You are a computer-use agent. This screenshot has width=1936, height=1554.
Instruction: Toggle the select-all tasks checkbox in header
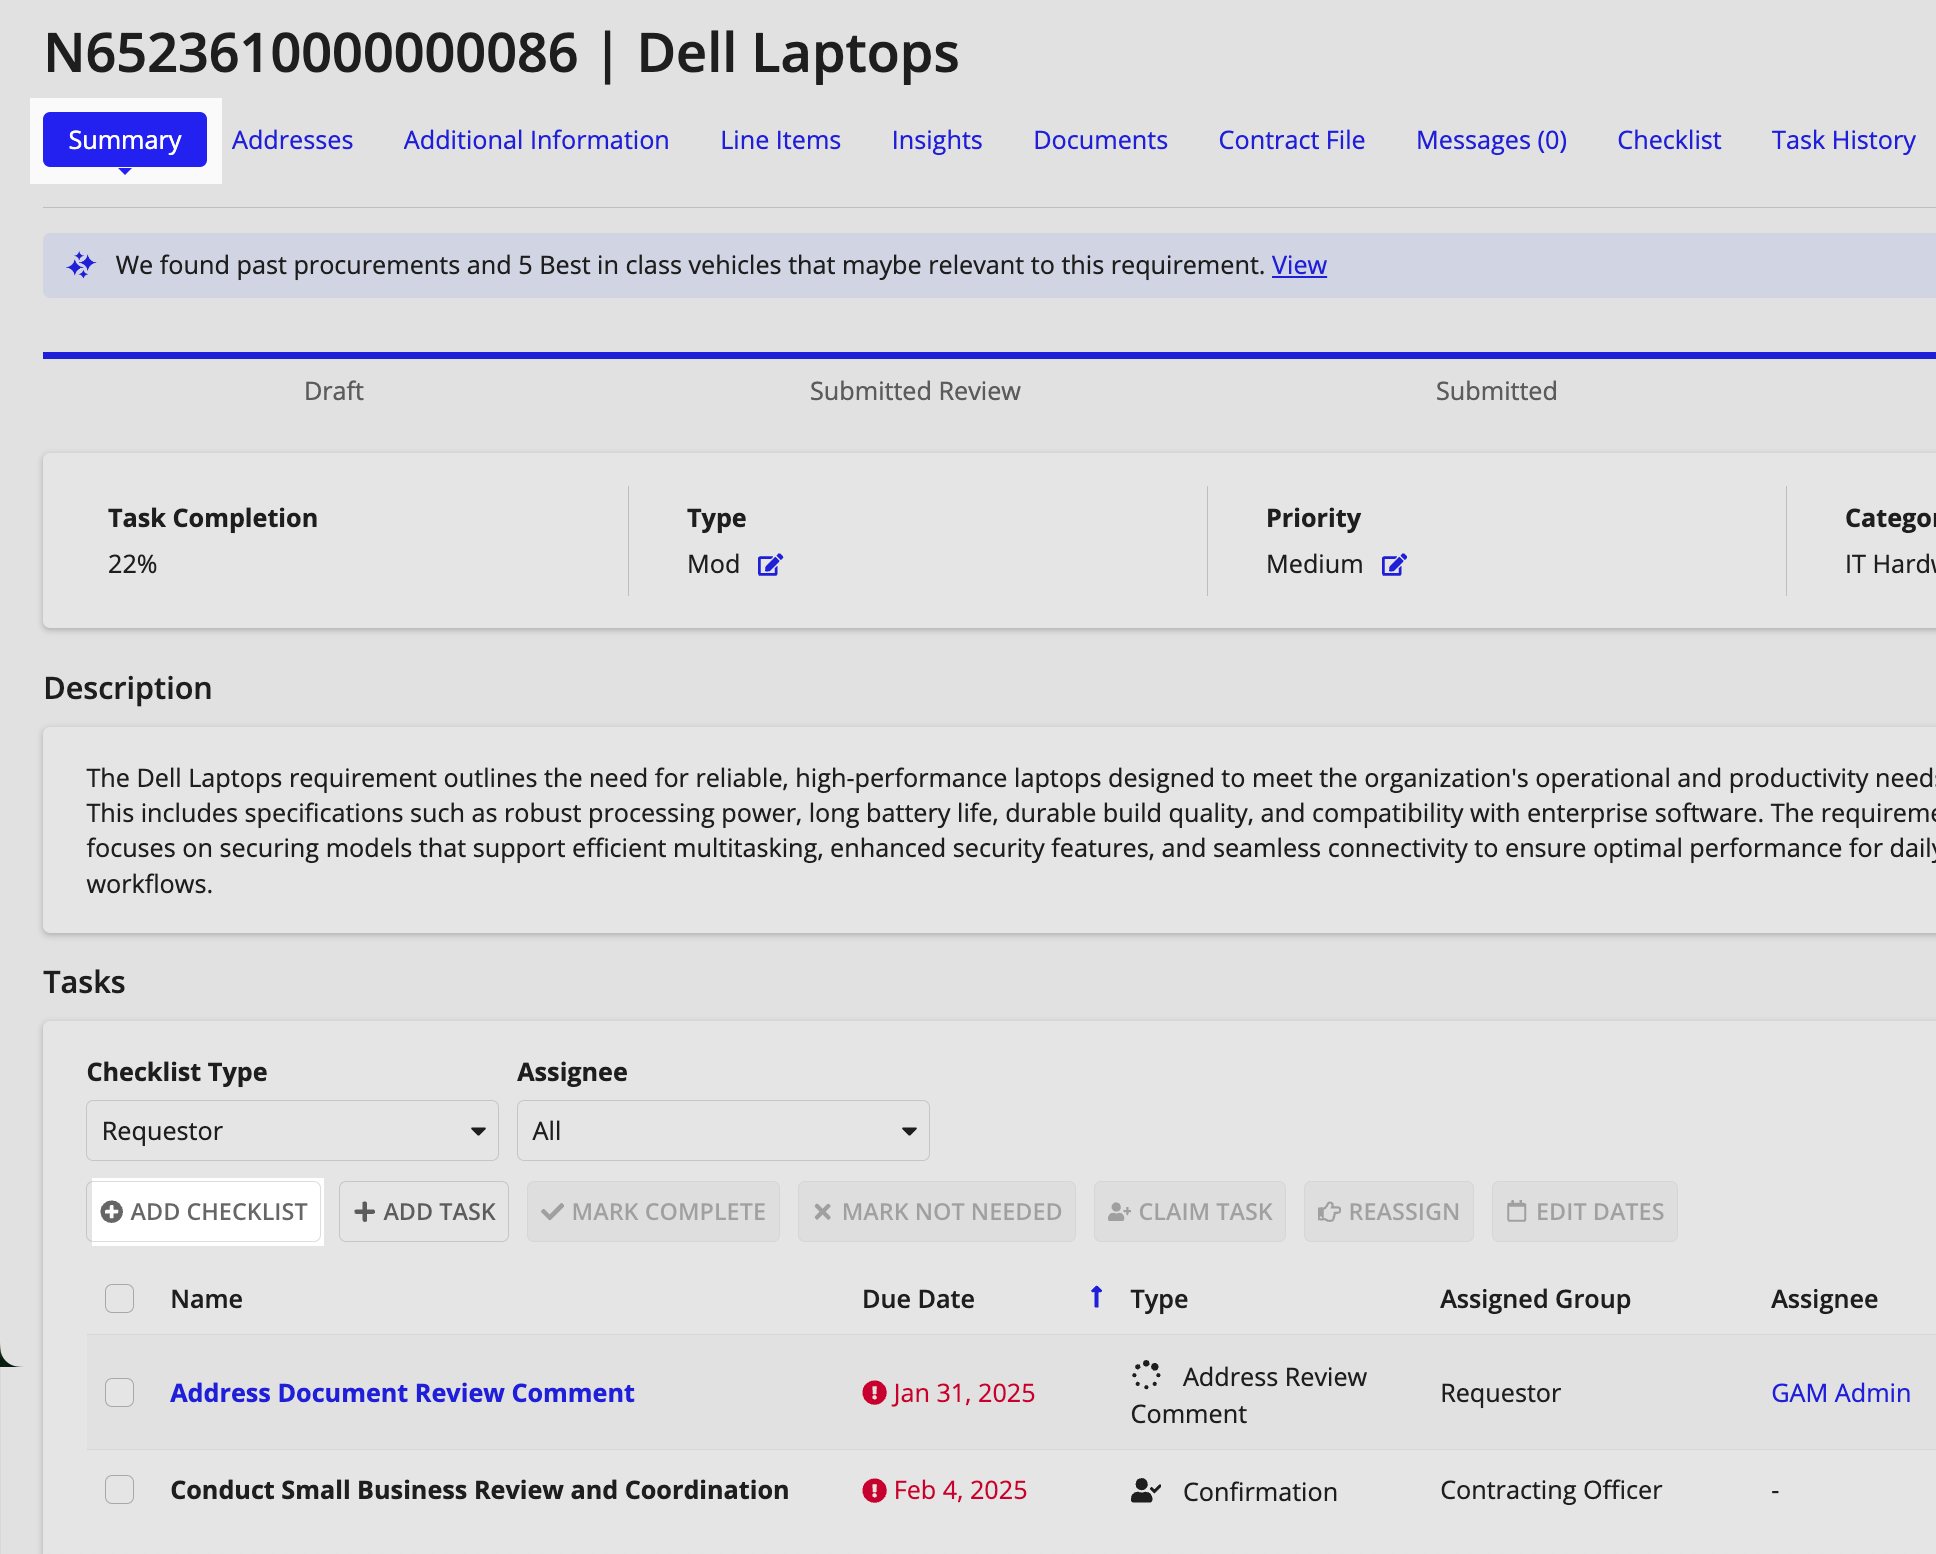(120, 1298)
